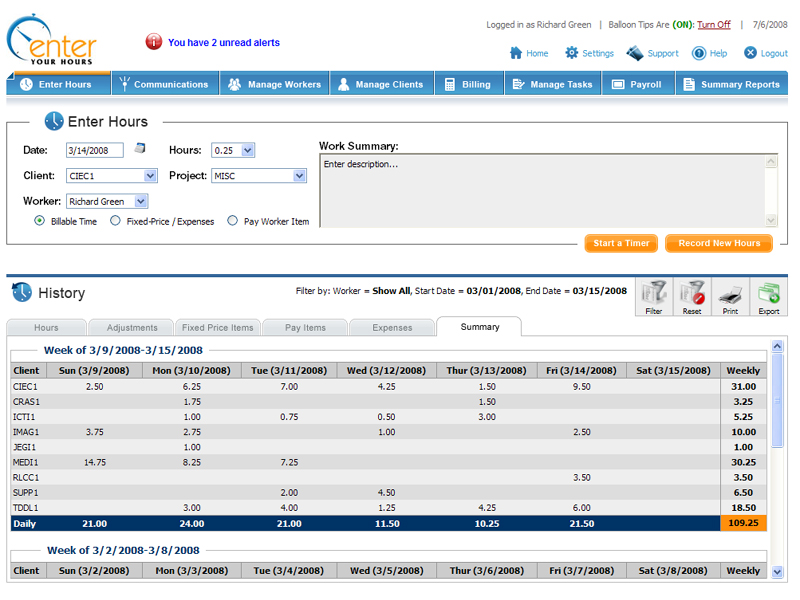Click the red unread alerts icon
Image resolution: width=800 pixels, height=600 pixels.
coord(154,42)
